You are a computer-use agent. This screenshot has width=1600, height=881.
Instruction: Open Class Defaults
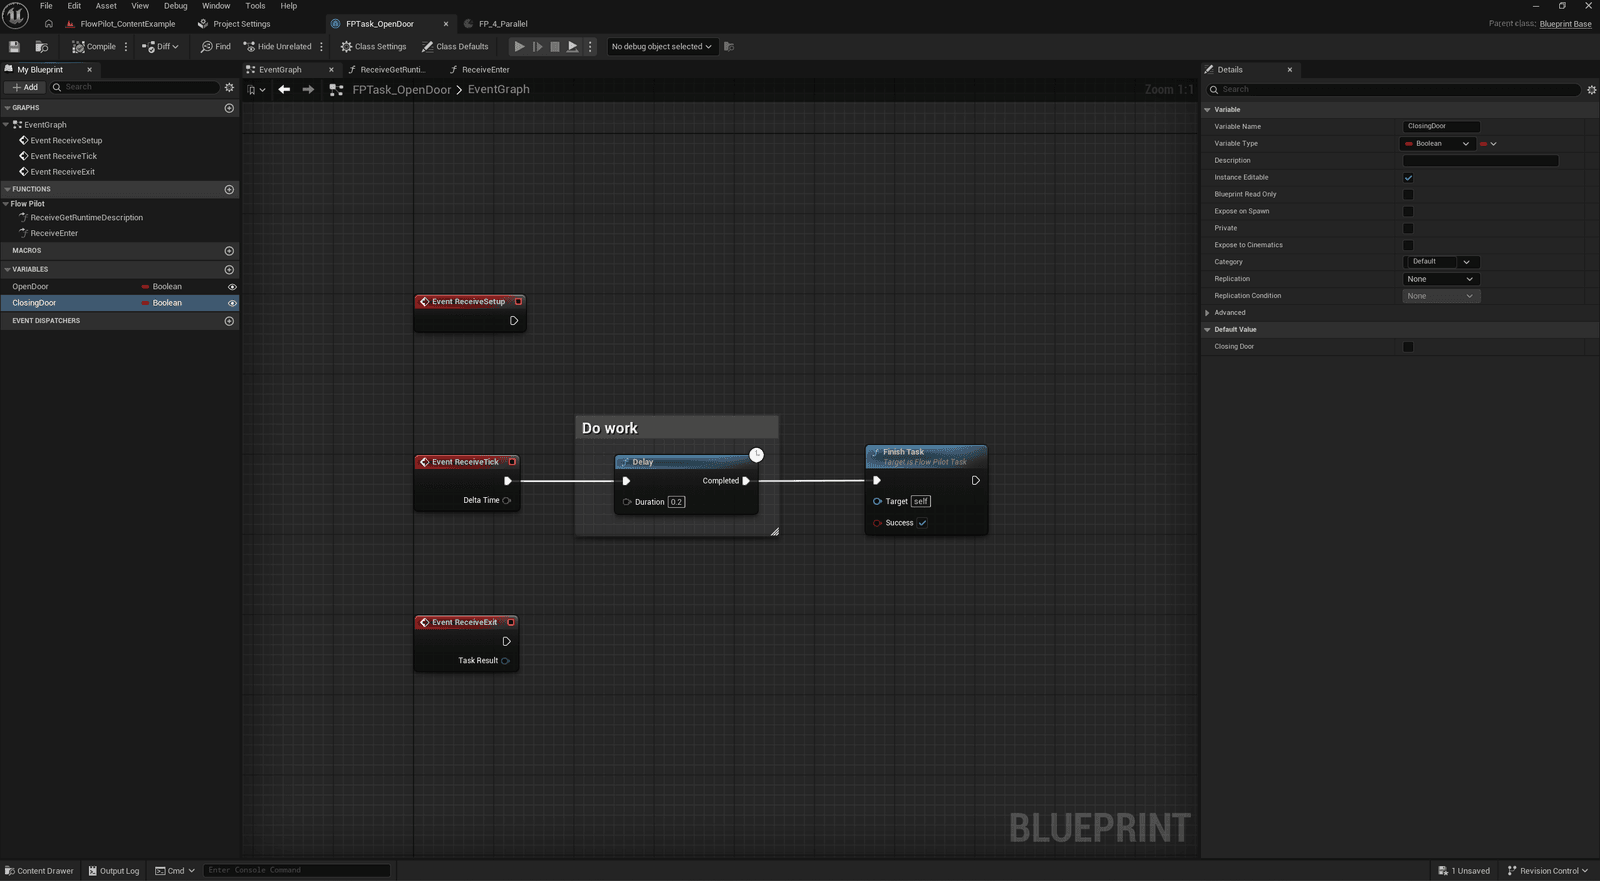(455, 47)
